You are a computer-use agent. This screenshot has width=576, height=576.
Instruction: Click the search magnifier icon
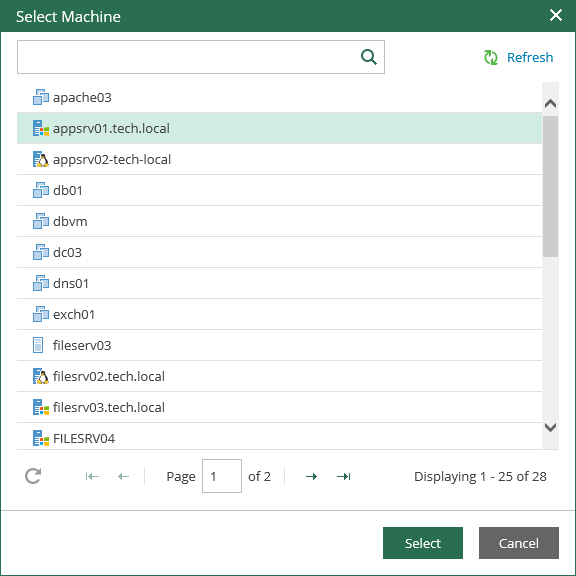pos(368,57)
